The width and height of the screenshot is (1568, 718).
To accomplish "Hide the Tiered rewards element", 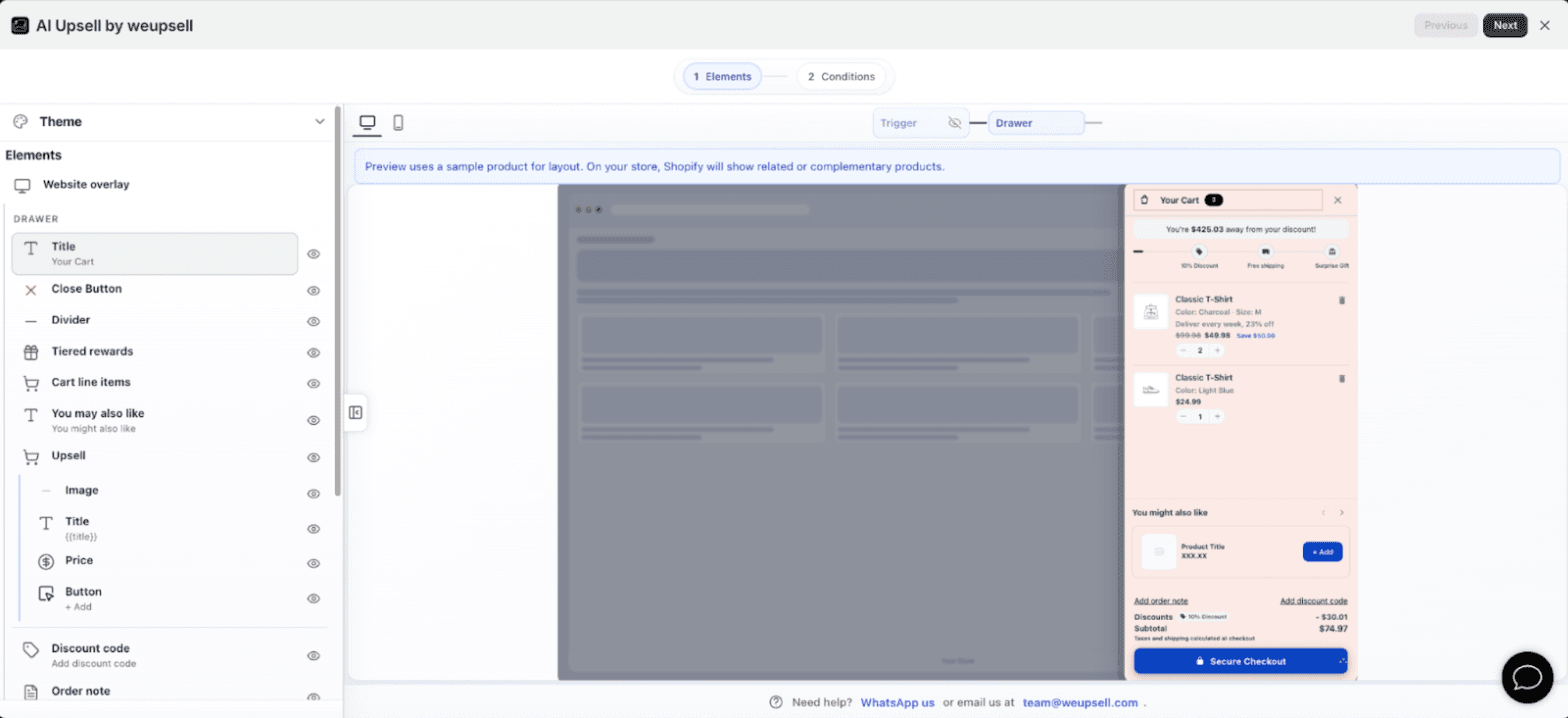I will pyautogui.click(x=313, y=352).
